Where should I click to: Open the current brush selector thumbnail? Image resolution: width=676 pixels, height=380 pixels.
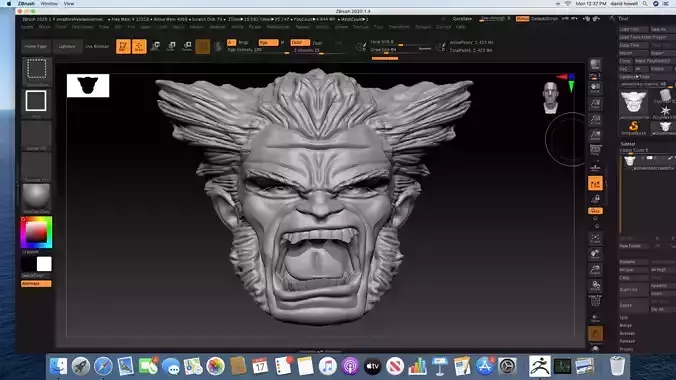coord(37,70)
